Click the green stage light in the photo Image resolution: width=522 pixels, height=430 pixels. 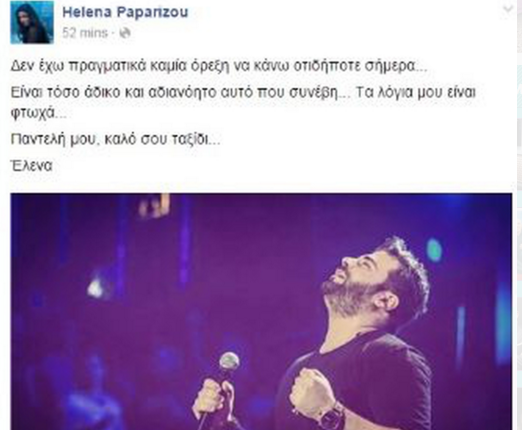pyautogui.click(x=434, y=250)
